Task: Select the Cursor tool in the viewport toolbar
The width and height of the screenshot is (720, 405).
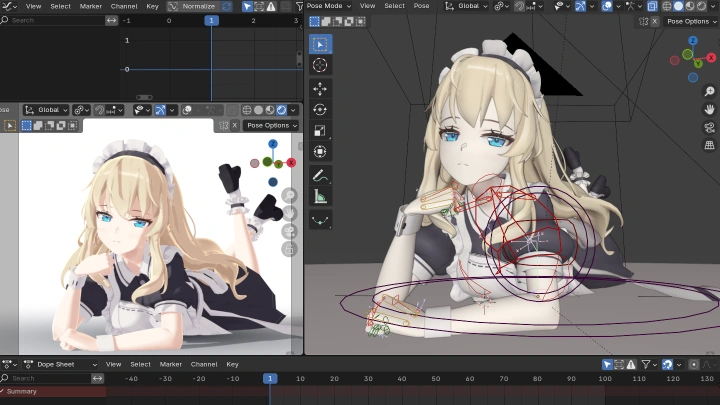Action: [320, 65]
